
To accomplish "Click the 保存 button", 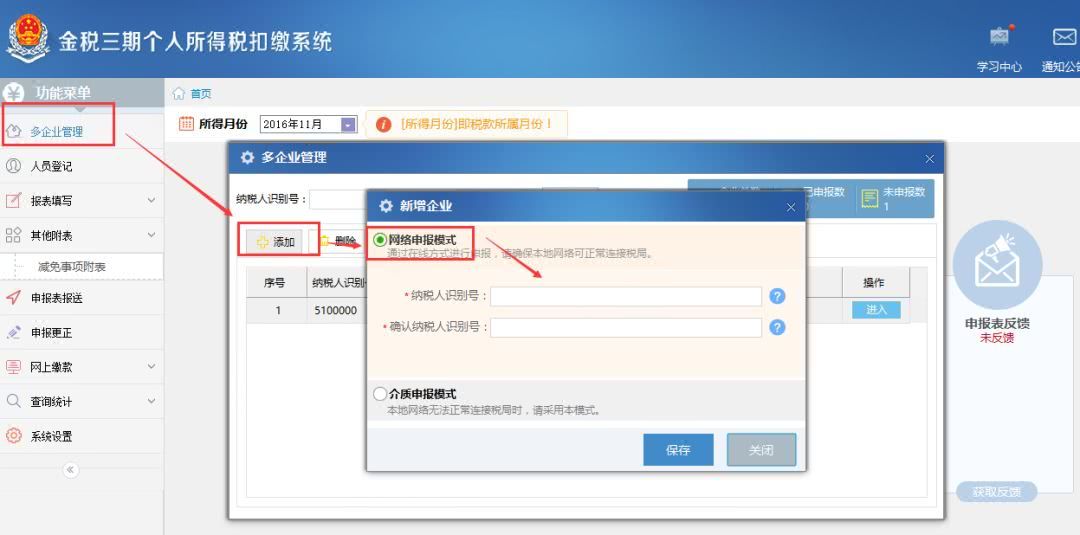I will pyautogui.click(x=678, y=450).
